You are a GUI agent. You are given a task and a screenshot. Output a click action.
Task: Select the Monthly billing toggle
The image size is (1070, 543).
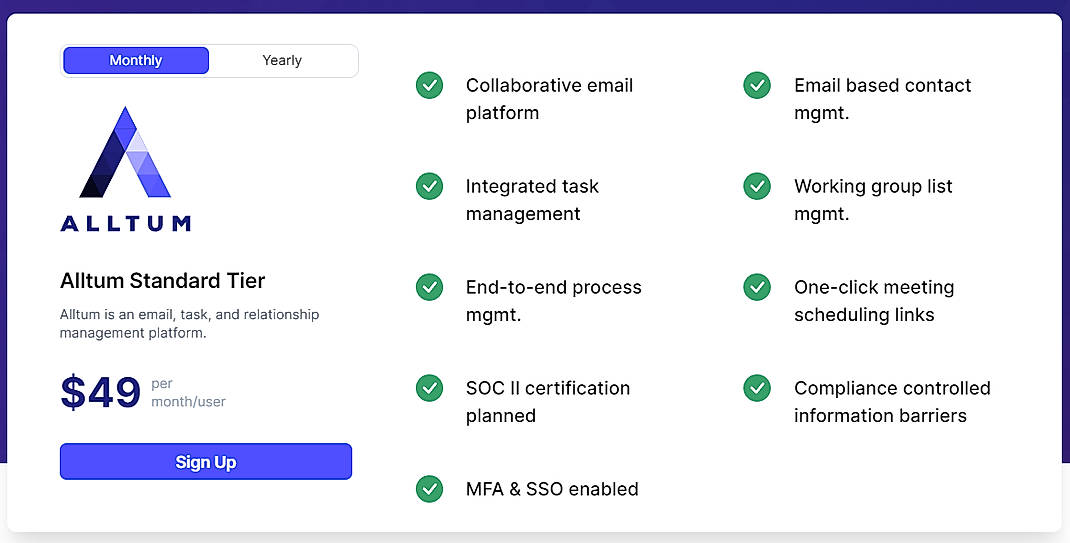(136, 60)
